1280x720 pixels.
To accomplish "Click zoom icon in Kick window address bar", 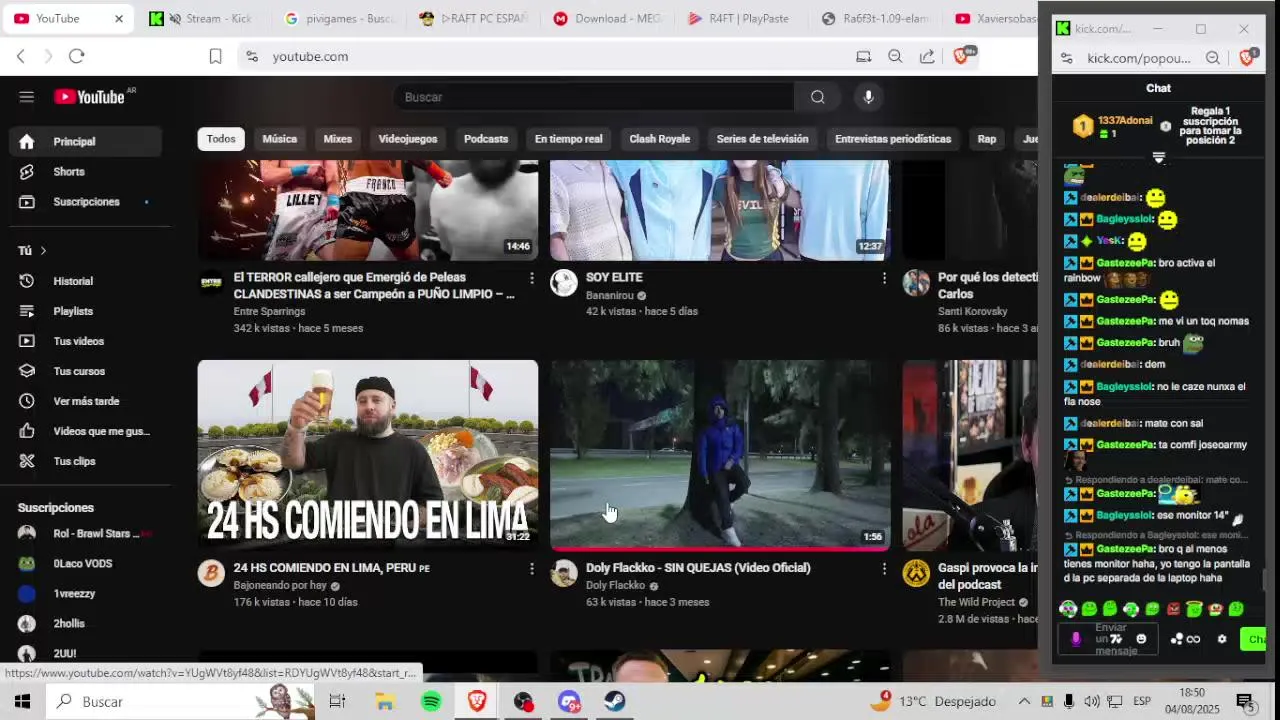I will tap(1213, 58).
